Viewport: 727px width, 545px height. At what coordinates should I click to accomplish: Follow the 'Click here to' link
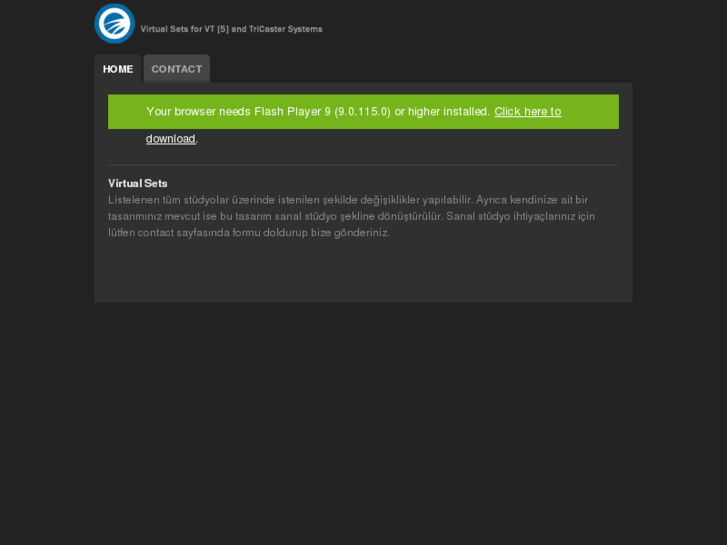528,112
